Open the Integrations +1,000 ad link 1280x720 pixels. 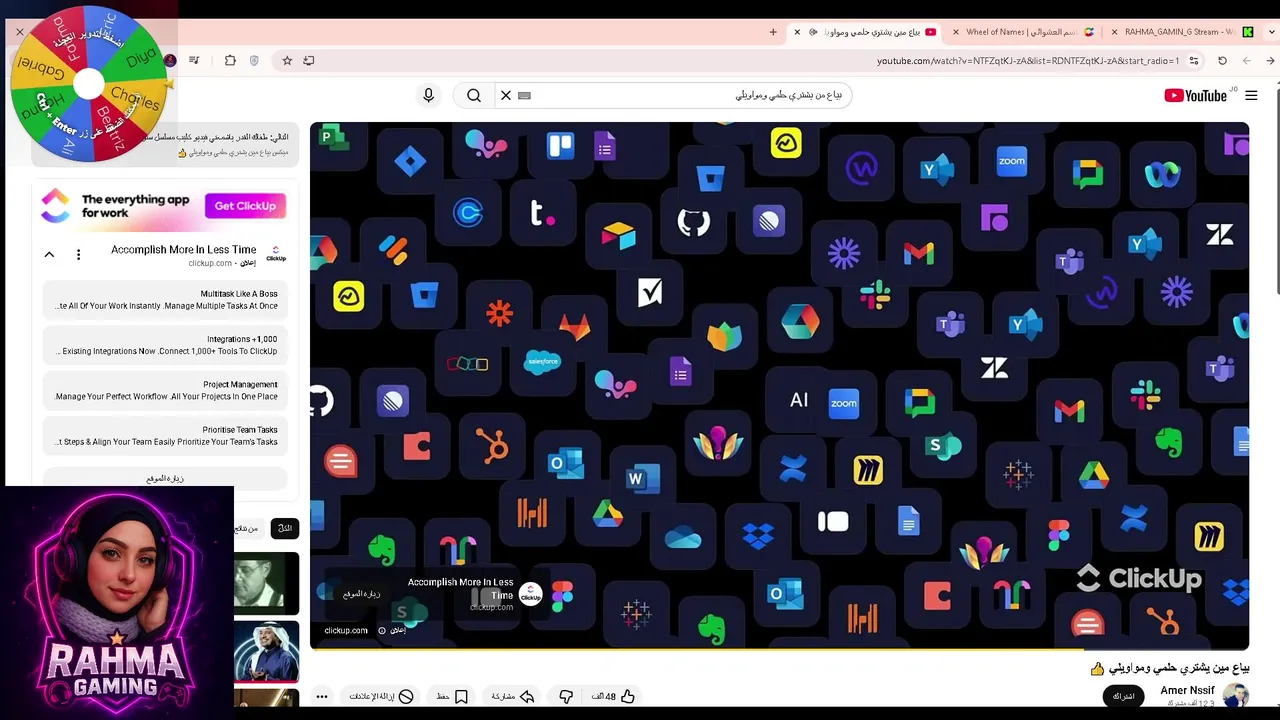pos(165,345)
